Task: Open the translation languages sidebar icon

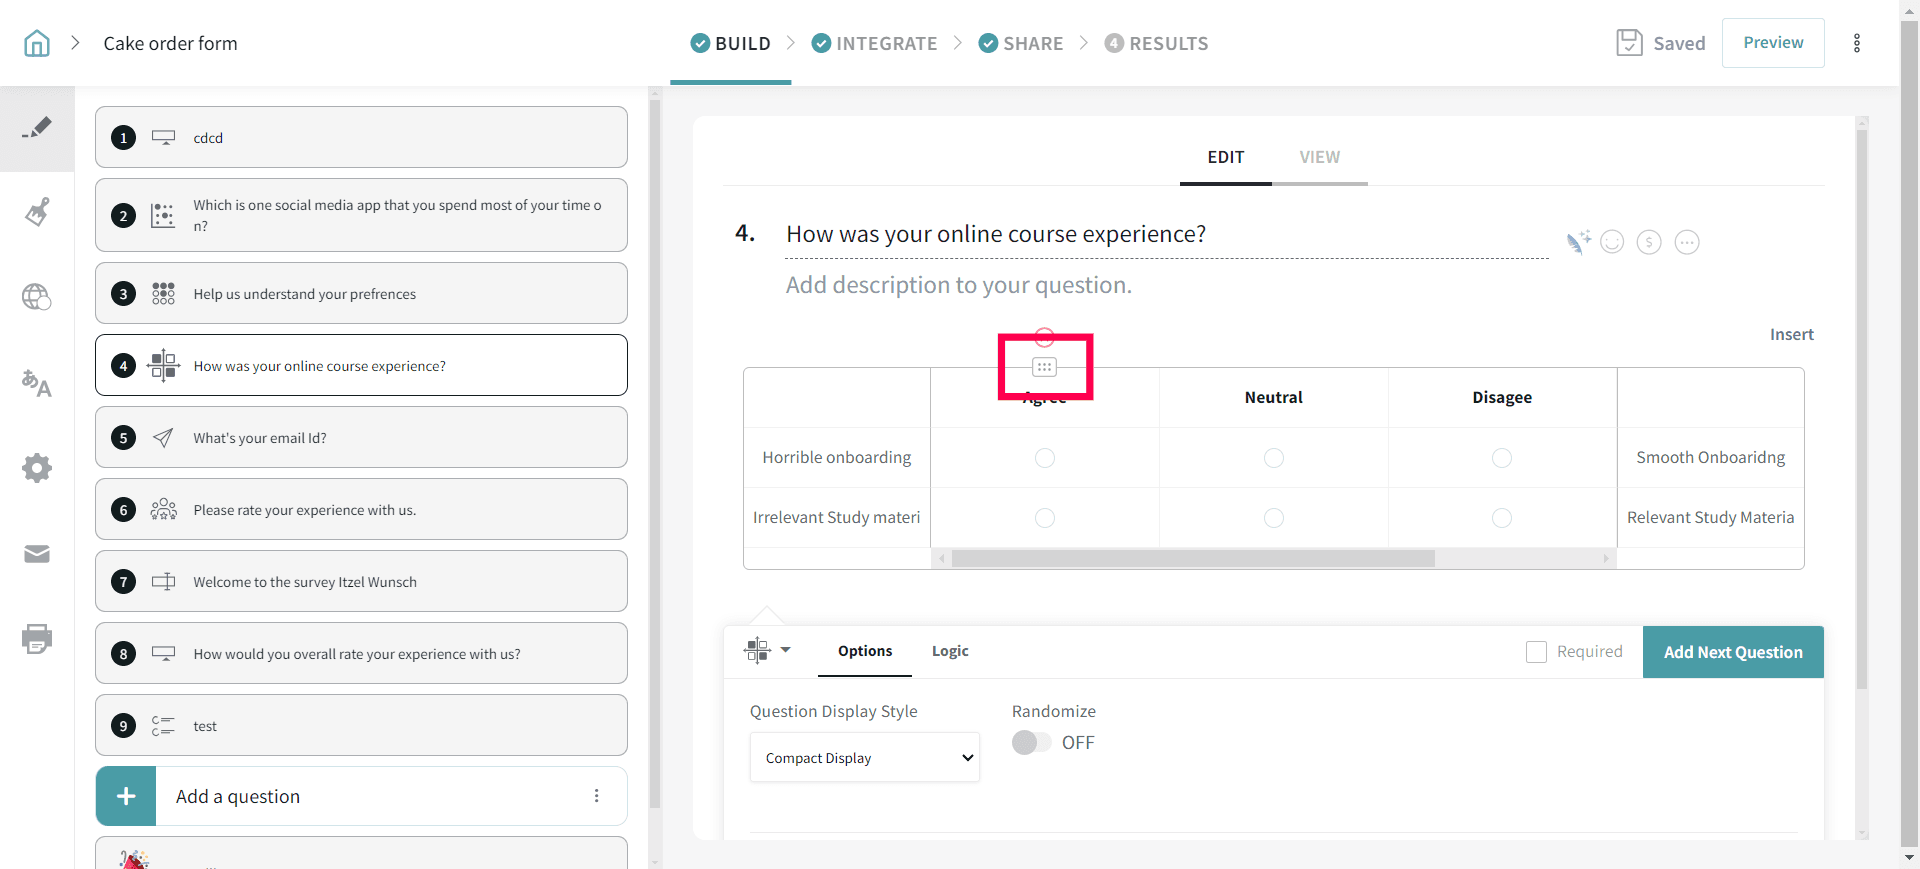Action: point(37,383)
